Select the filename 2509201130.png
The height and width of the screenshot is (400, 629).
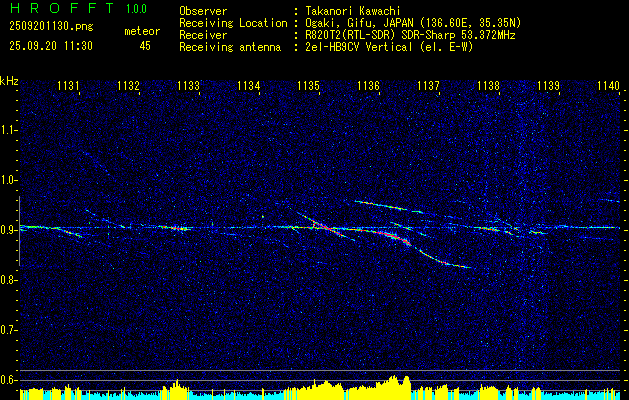pos(51,27)
